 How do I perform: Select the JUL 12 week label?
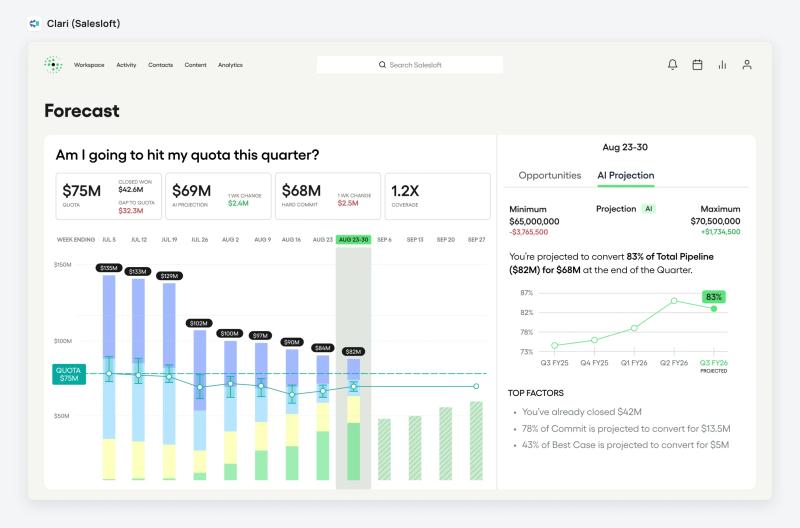pyautogui.click(x=139, y=240)
